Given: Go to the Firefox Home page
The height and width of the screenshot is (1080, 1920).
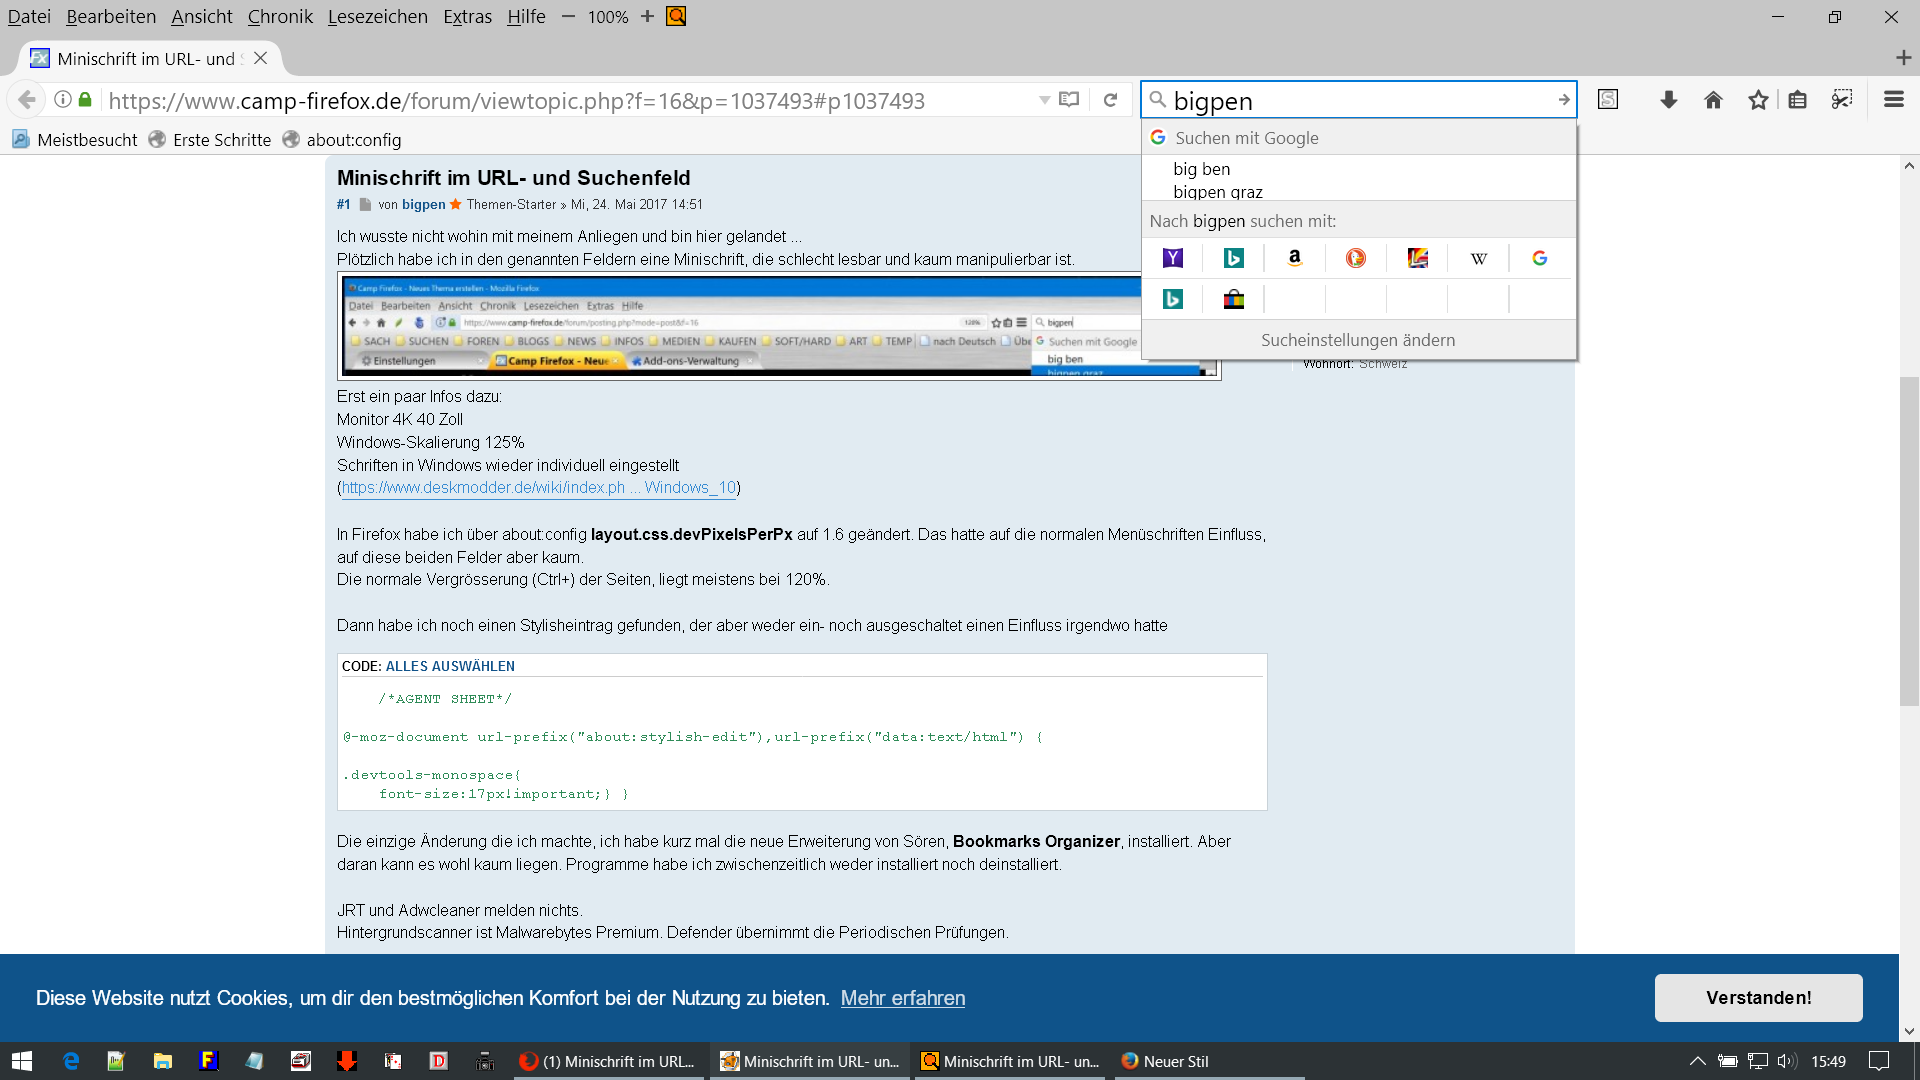Looking at the screenshot, I should pos(1713,100).
